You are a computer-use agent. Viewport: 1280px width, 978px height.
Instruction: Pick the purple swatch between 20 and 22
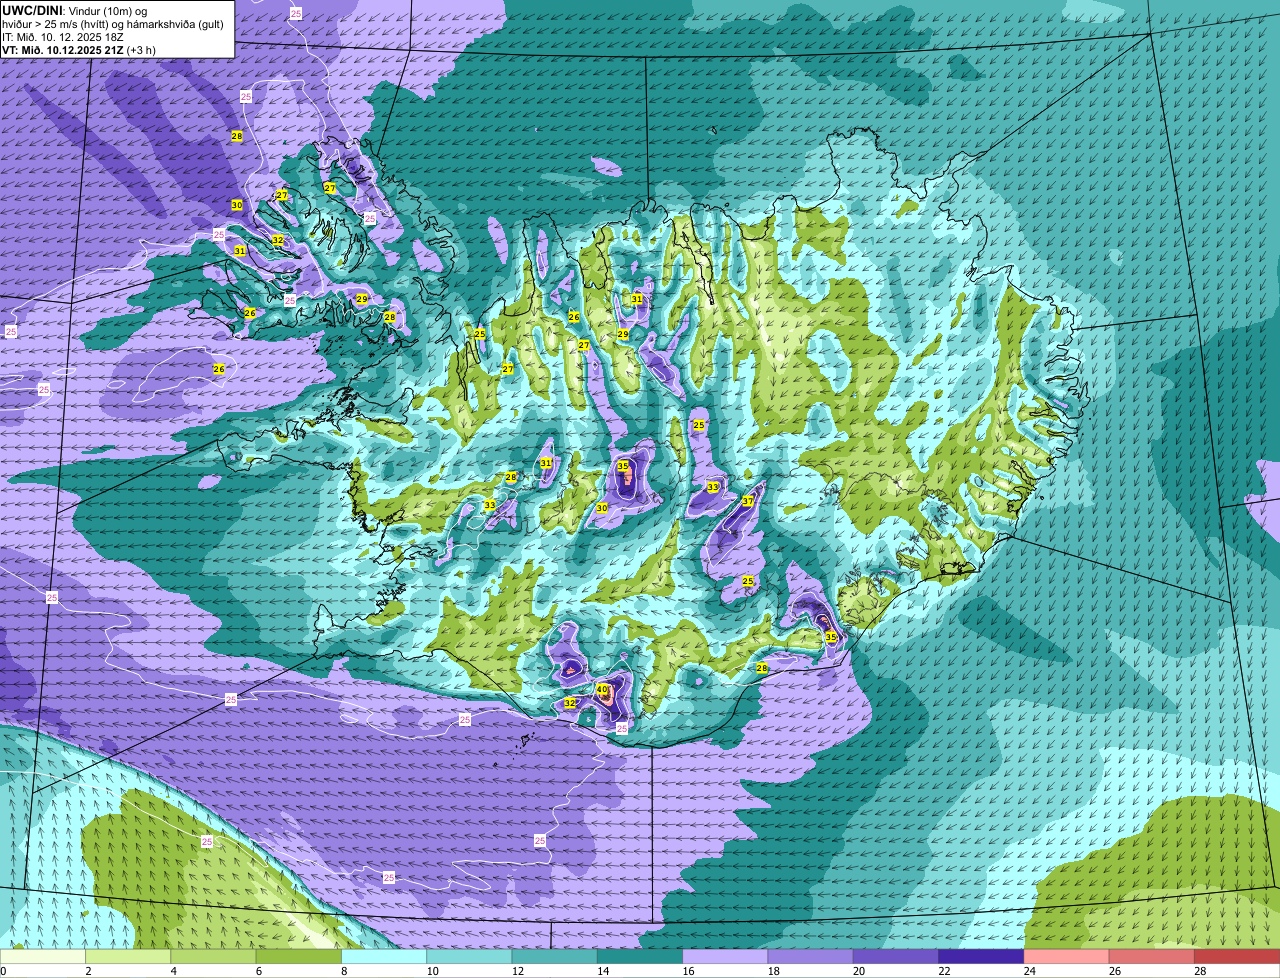(x=896, y=956)
